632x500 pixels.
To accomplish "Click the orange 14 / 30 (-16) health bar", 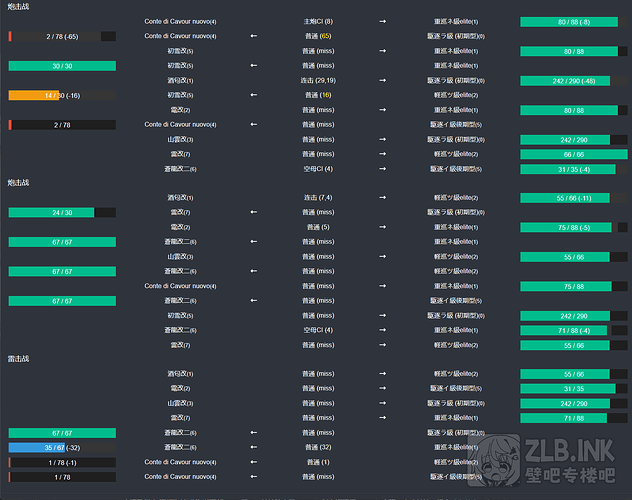I will [x=62, y=95].
